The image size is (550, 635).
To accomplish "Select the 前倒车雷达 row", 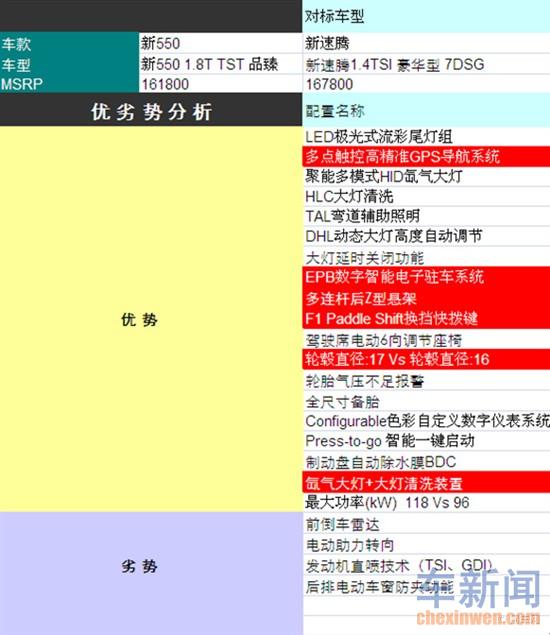I will (x=426, y=524).
